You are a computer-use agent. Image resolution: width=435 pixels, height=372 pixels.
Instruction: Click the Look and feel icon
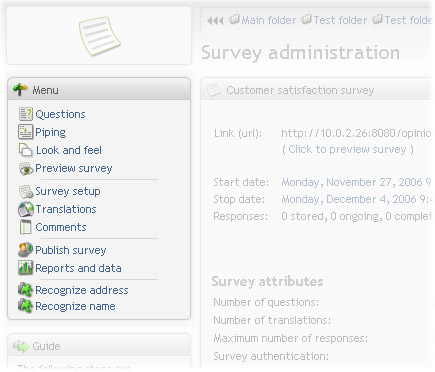click(25, 150)
